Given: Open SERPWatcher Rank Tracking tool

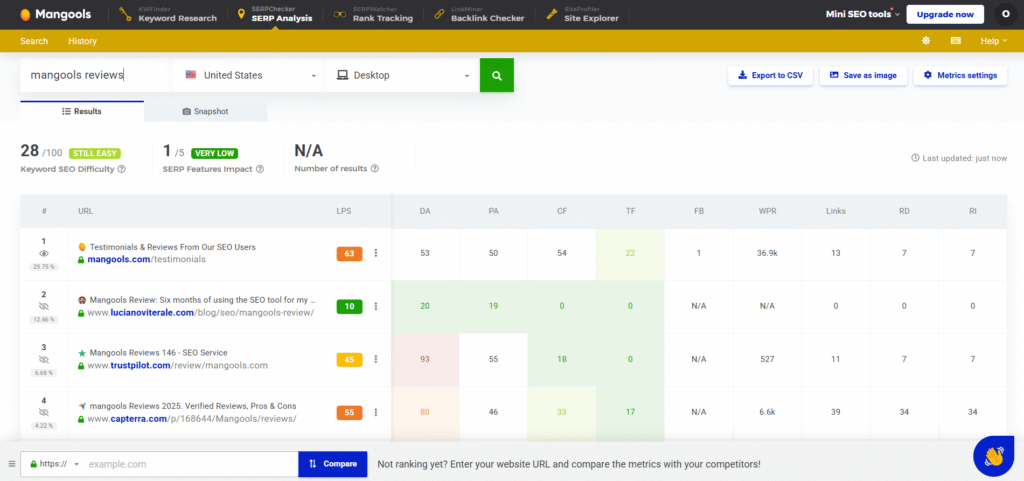Looking at the screenshot, I should pyautogui.click(x=373, y=14).
